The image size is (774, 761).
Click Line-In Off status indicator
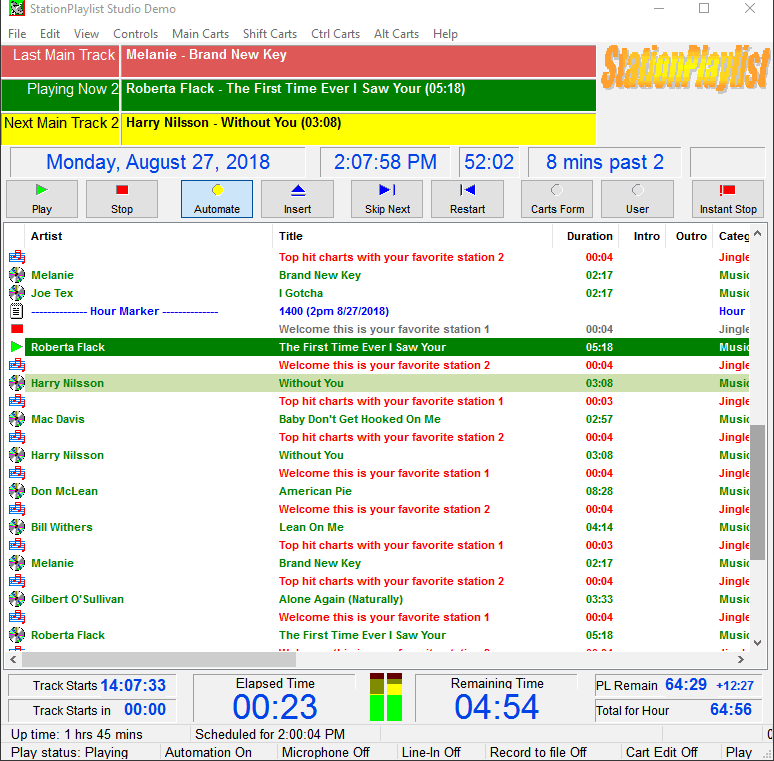click(431, 752)
